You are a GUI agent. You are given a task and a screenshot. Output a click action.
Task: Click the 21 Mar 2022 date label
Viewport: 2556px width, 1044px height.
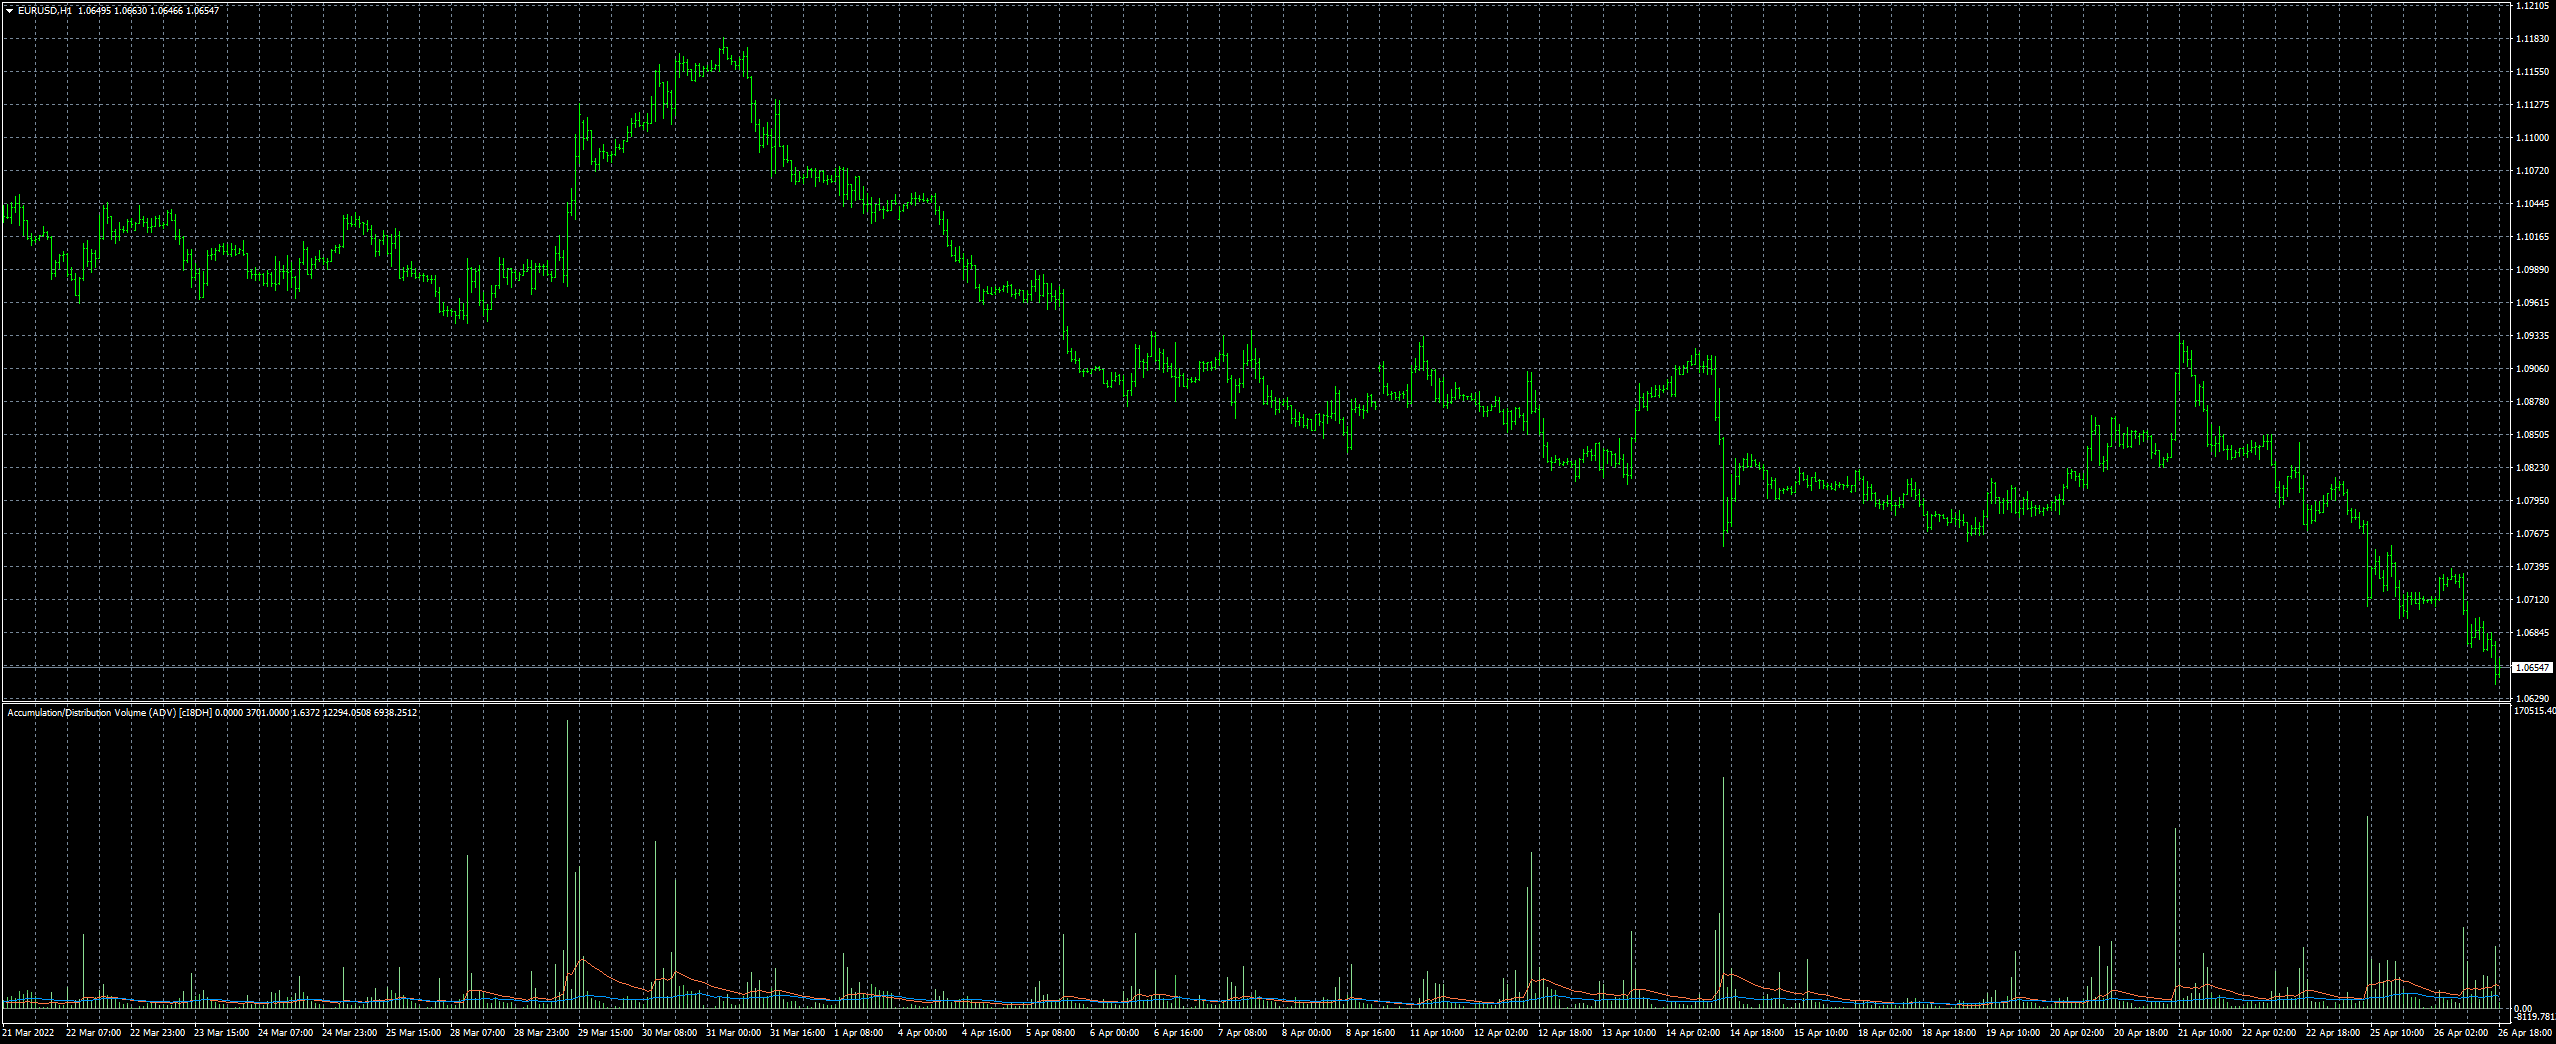click(29, 1033)
